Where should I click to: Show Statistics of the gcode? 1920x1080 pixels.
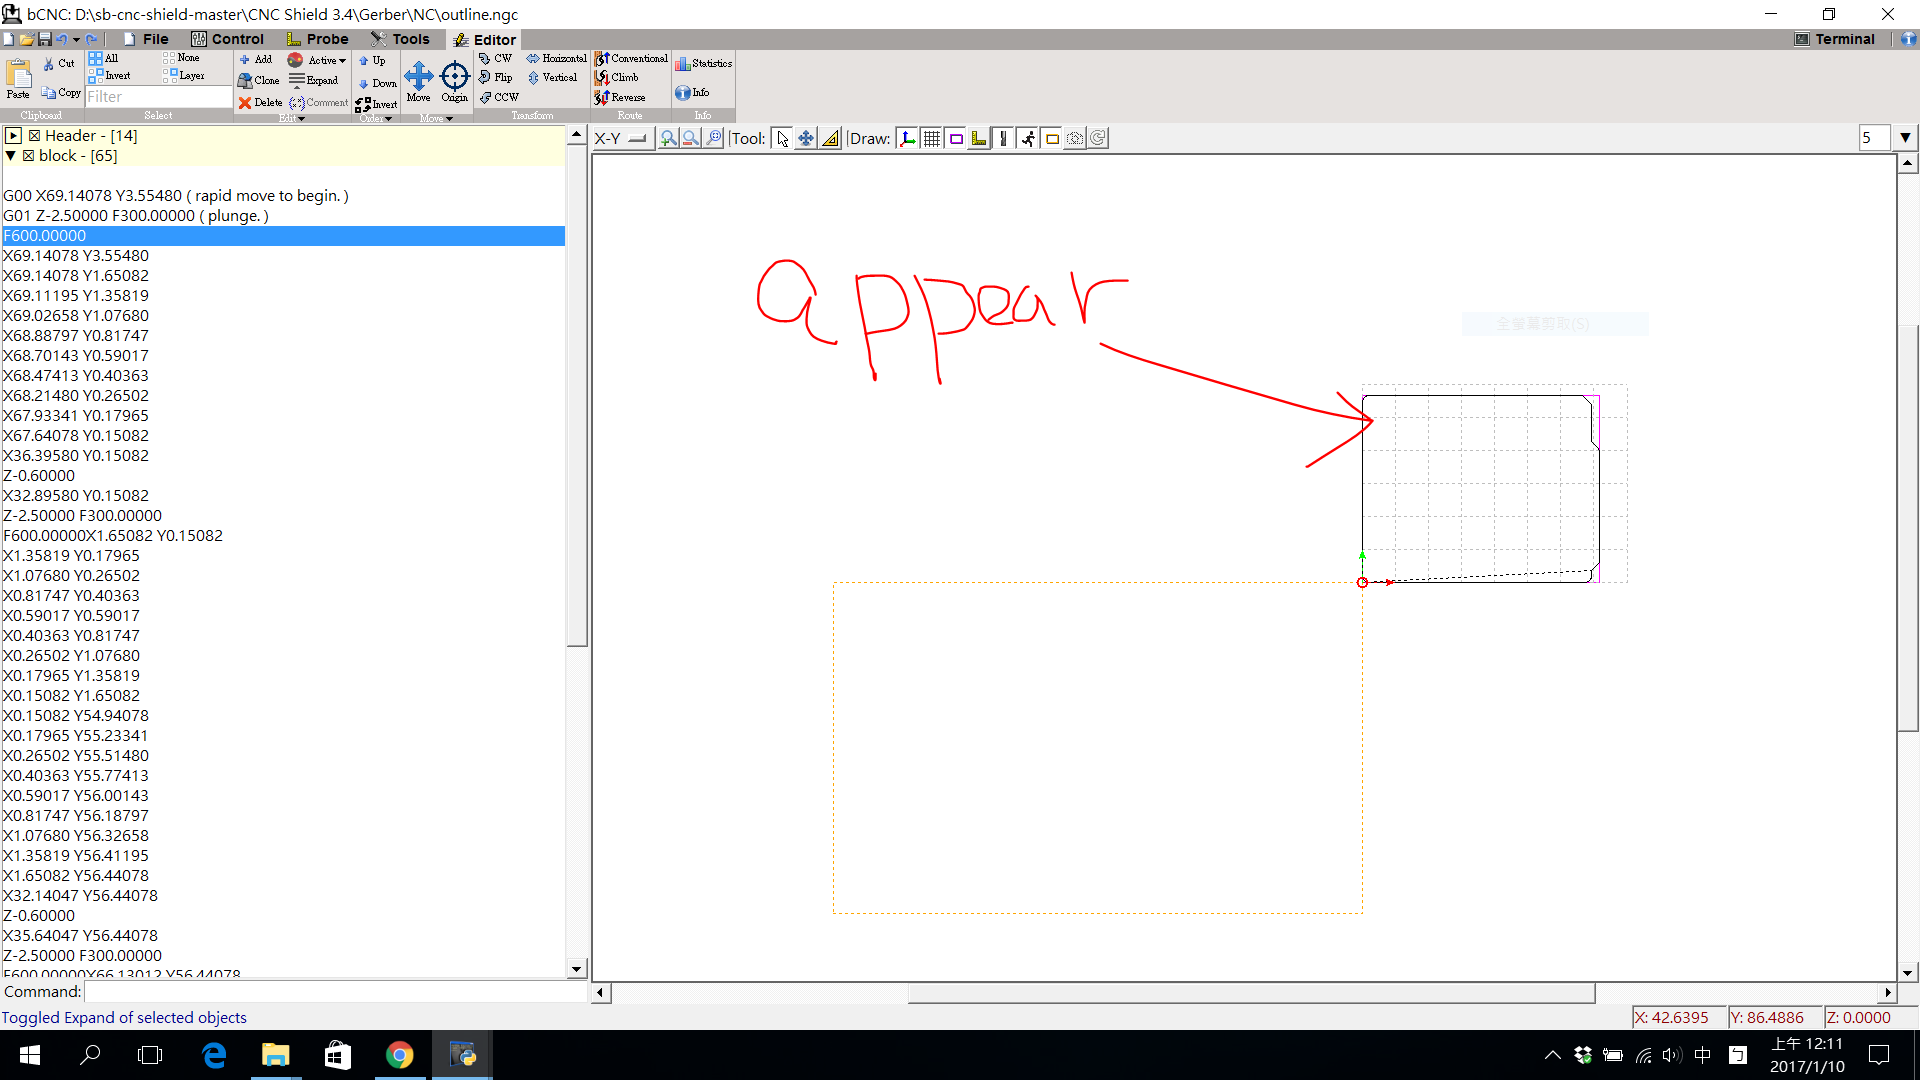[703, 64]
